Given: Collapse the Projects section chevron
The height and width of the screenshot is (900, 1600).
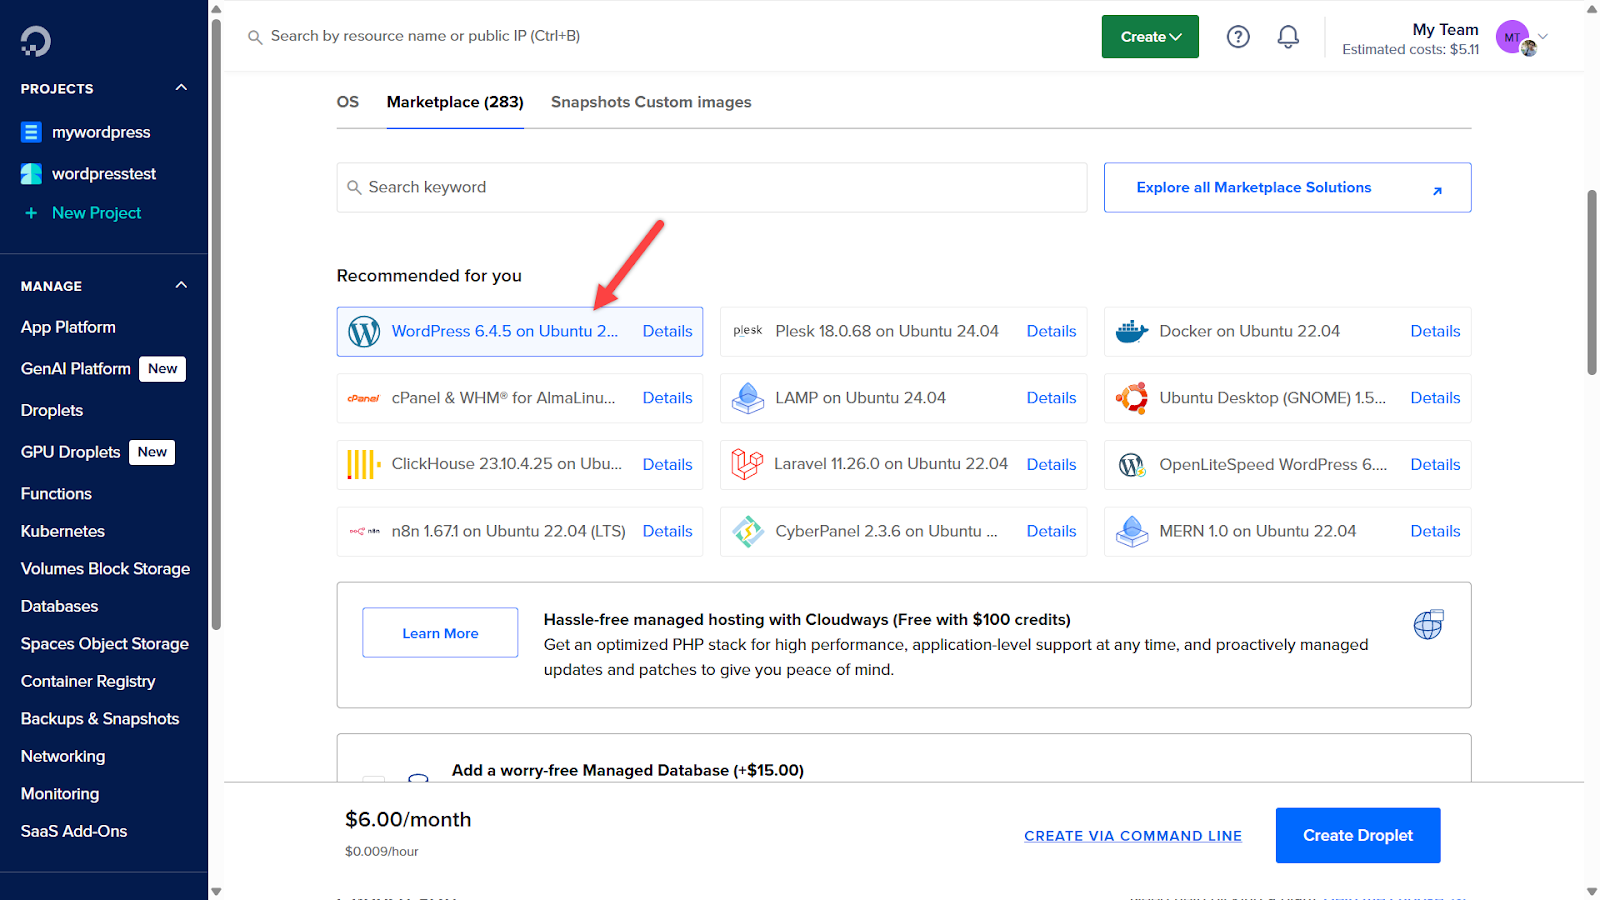Looking at the screenshot, I should [x=181, y=88].
